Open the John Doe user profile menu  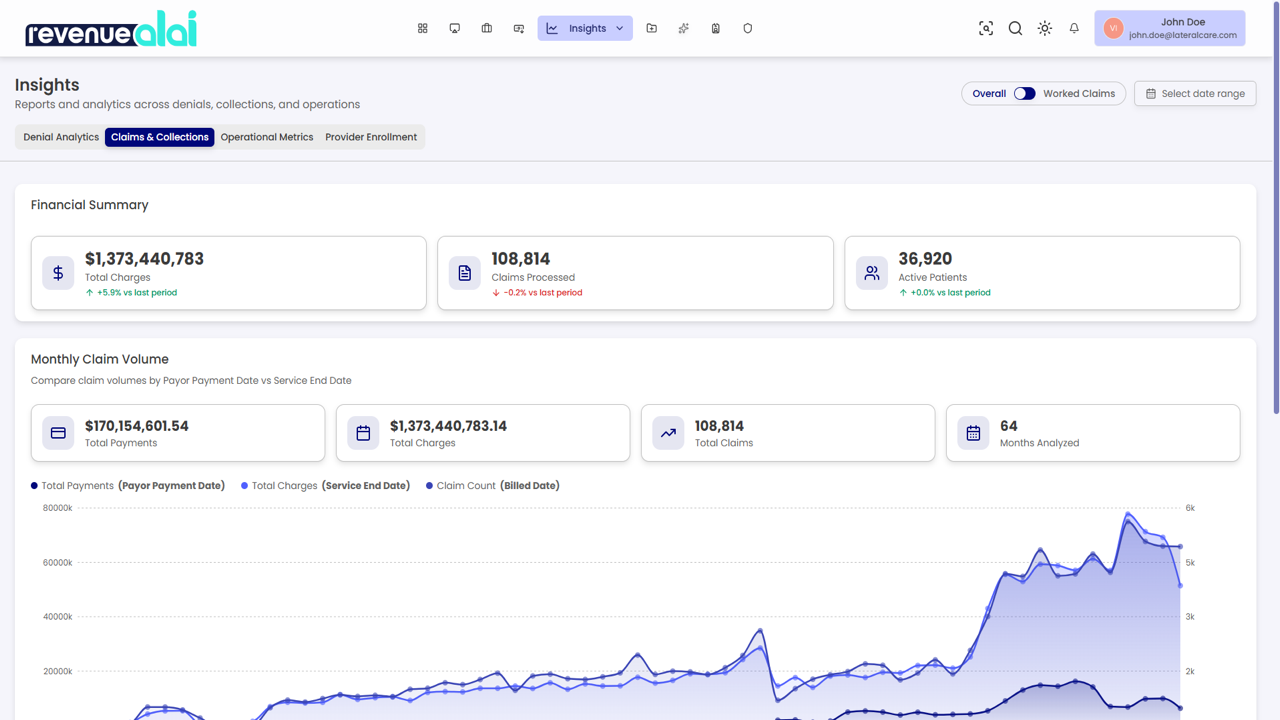coord(1169,28)
